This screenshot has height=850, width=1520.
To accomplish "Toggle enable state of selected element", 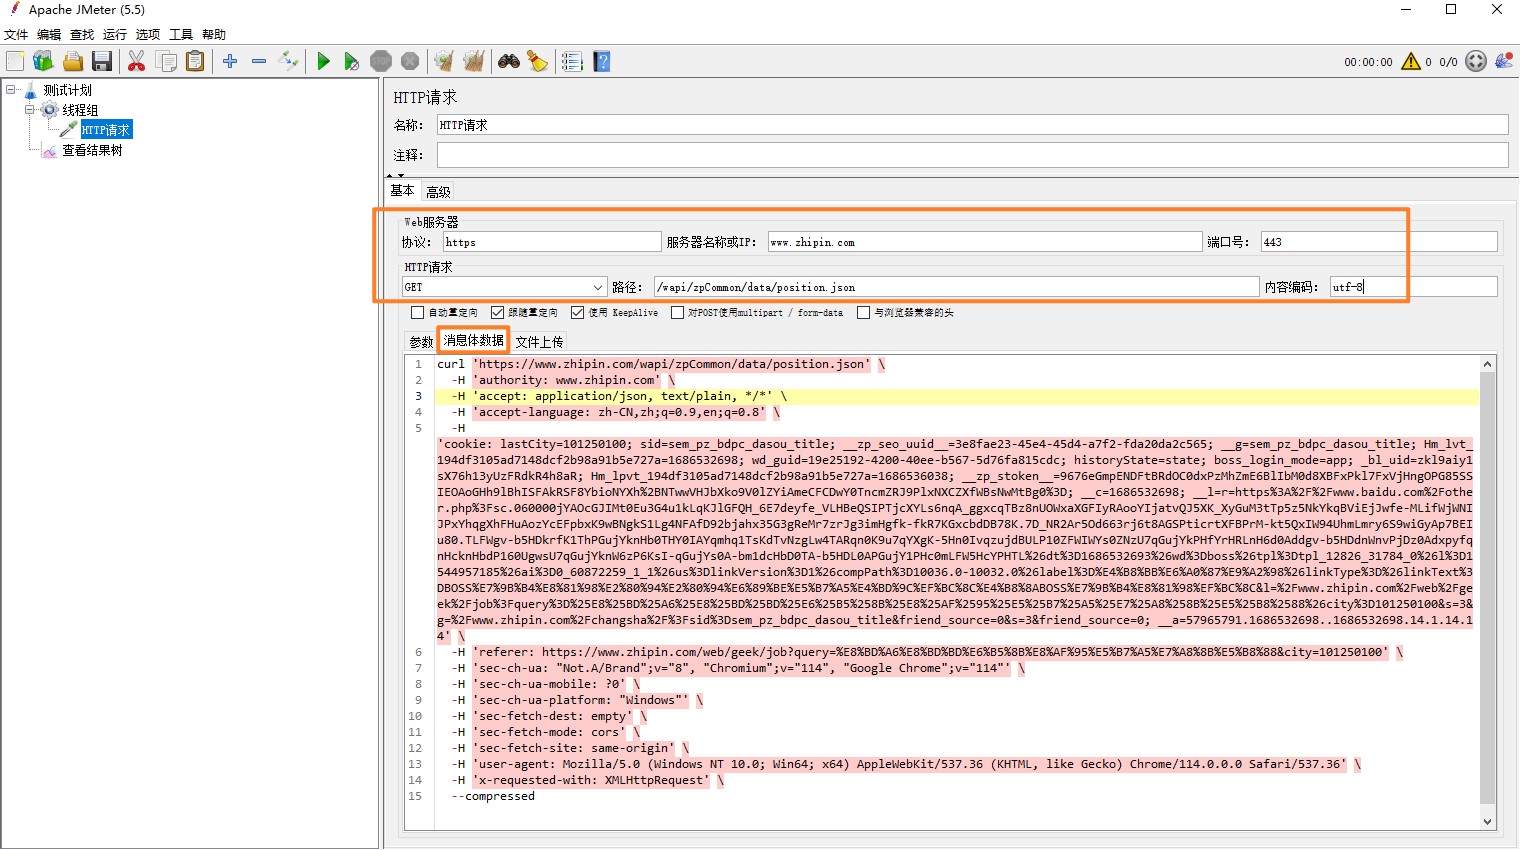I will (x=288, y=61).
